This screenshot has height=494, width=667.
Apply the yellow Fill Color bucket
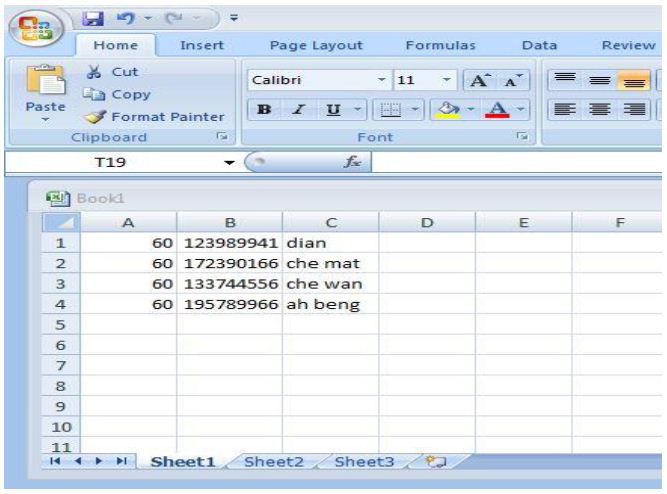point(448,109)
